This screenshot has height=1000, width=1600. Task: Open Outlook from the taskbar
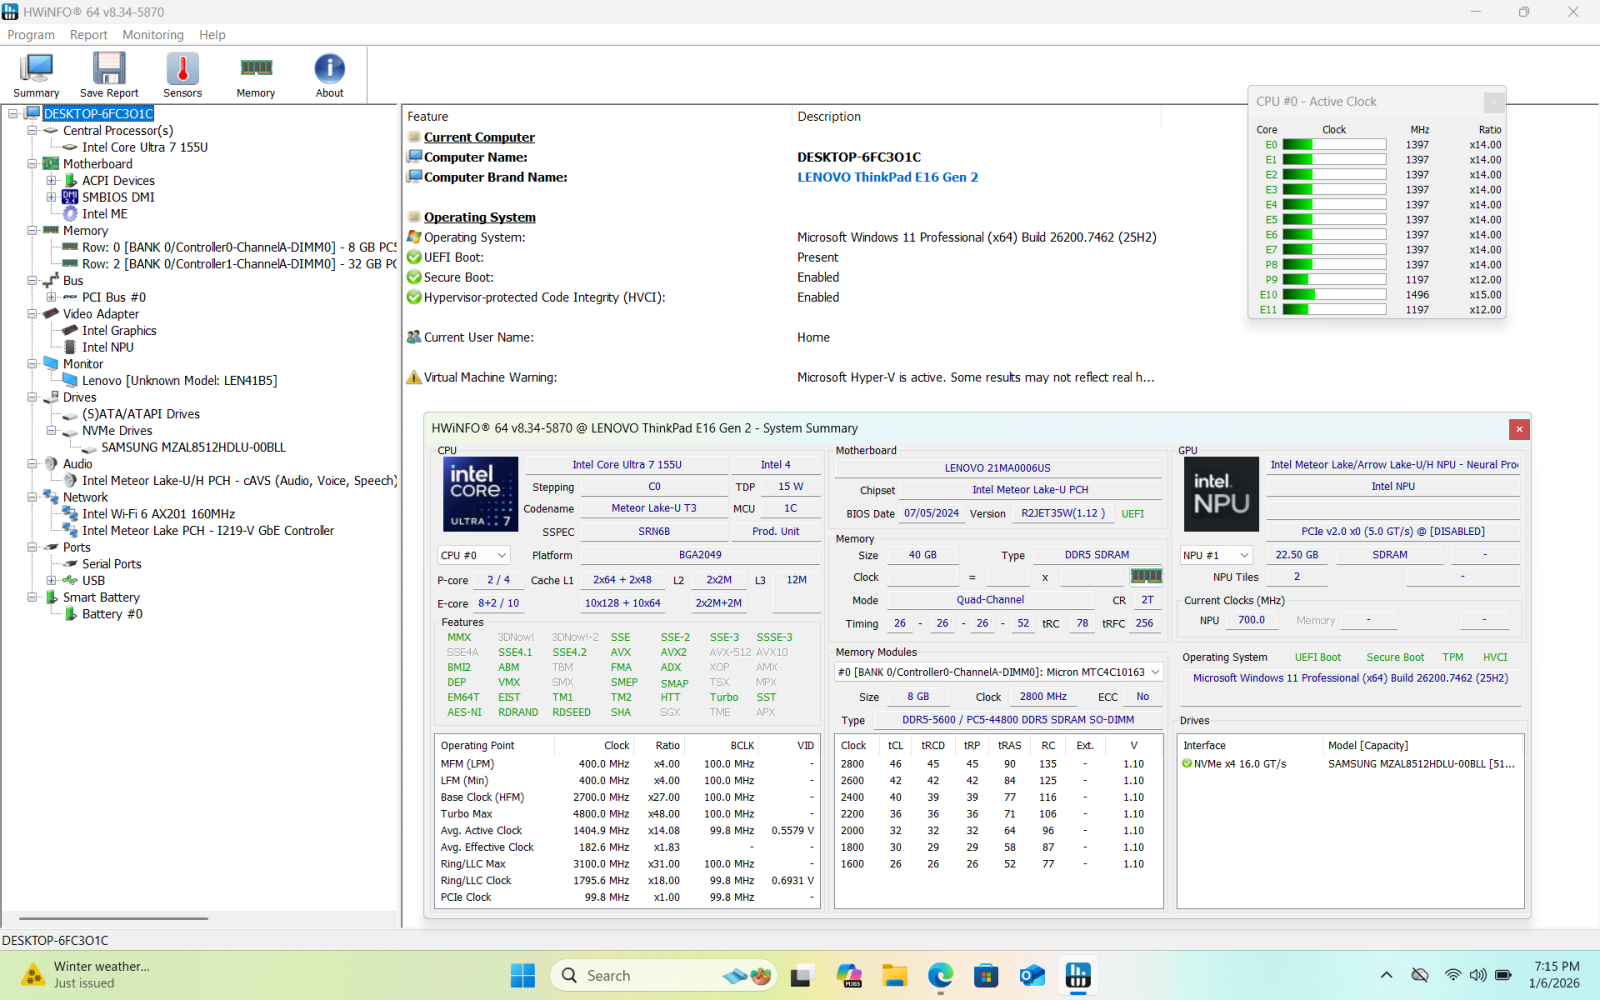[x=1032, y=975]
